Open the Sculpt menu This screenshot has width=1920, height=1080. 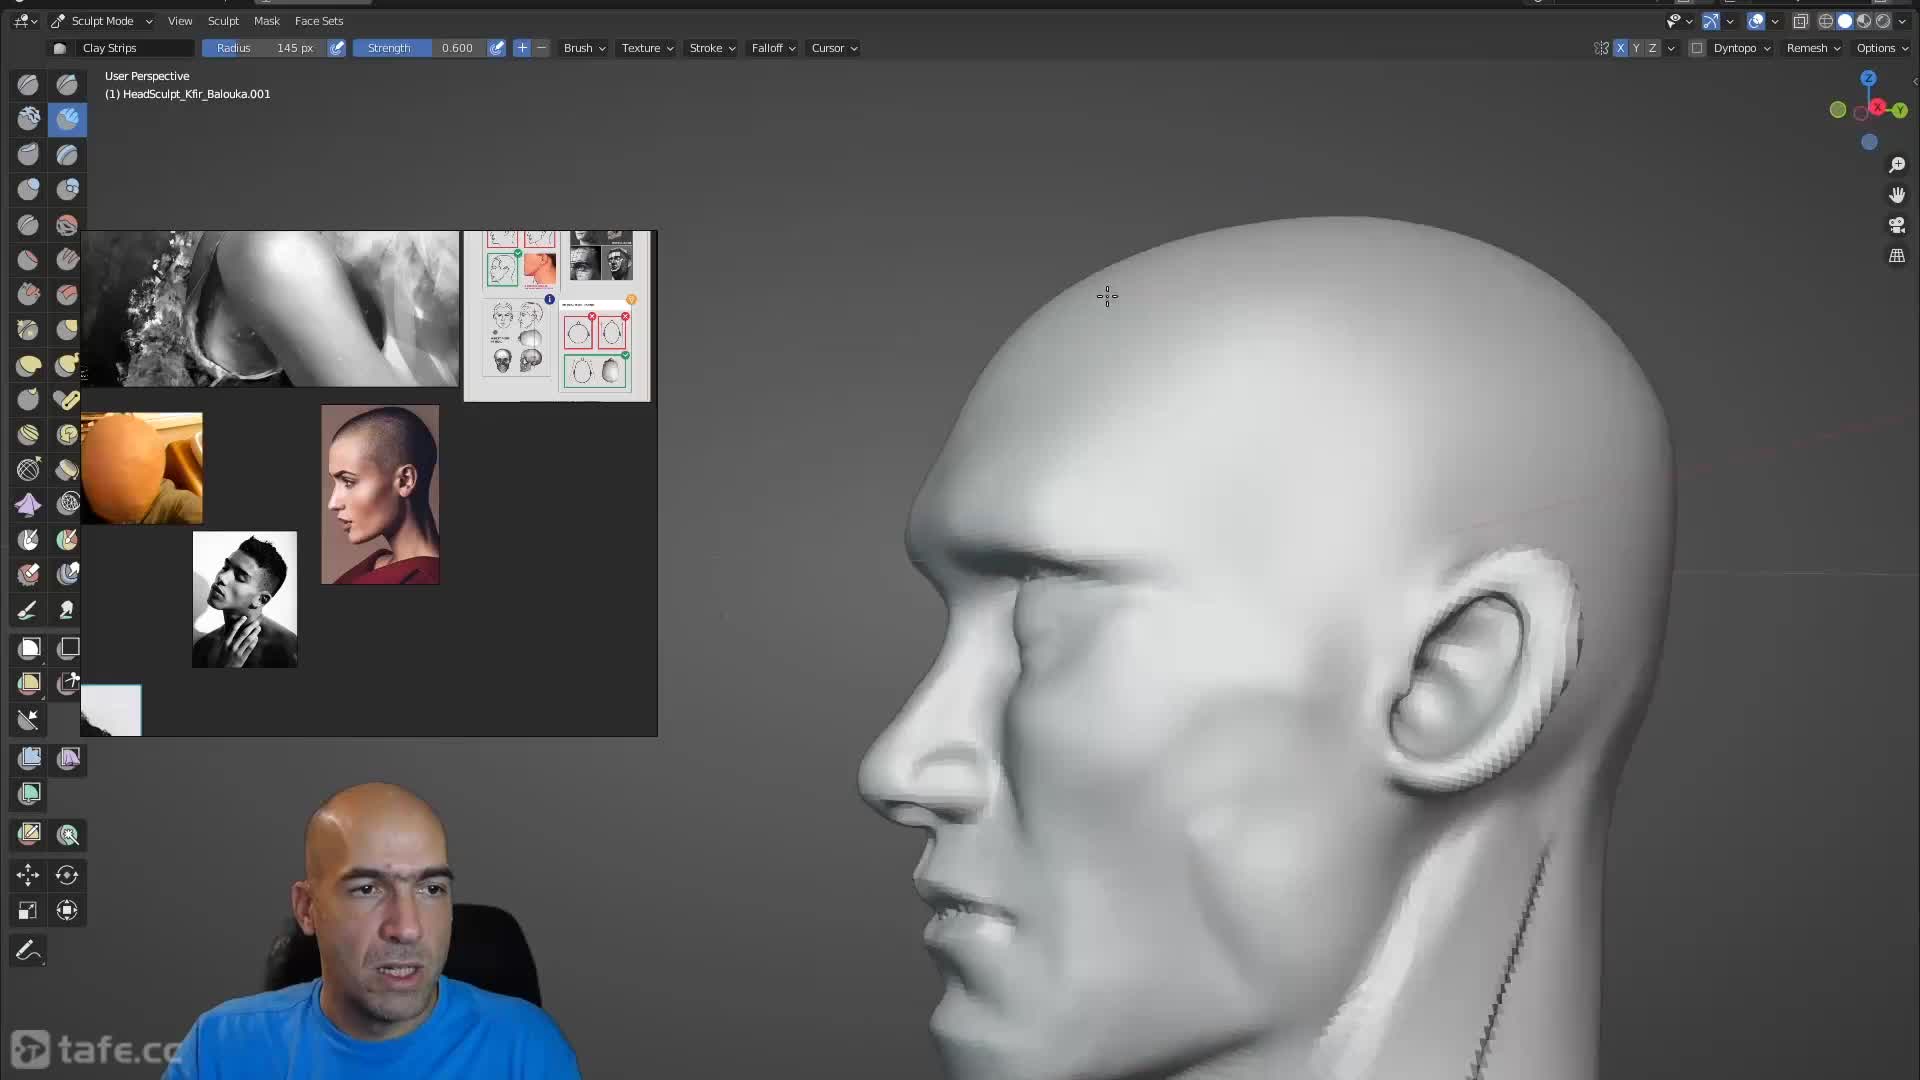[x=223, y=21]
